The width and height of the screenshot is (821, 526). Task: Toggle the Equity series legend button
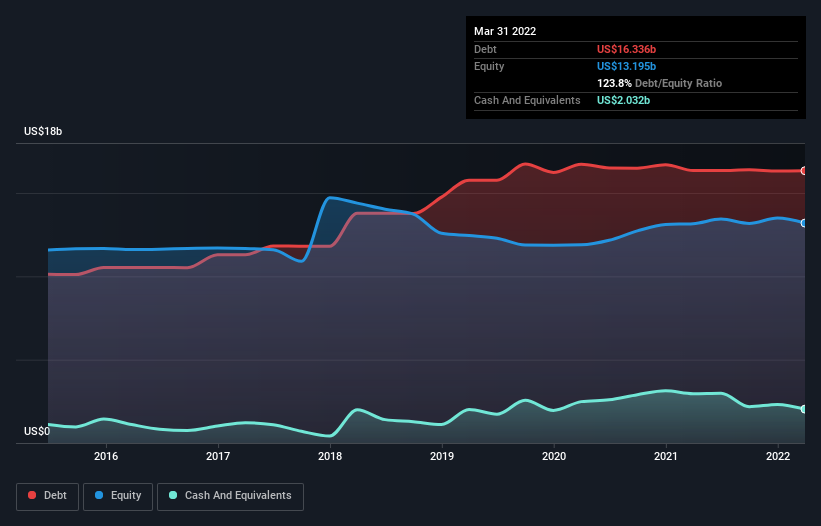tap(118, 496)
